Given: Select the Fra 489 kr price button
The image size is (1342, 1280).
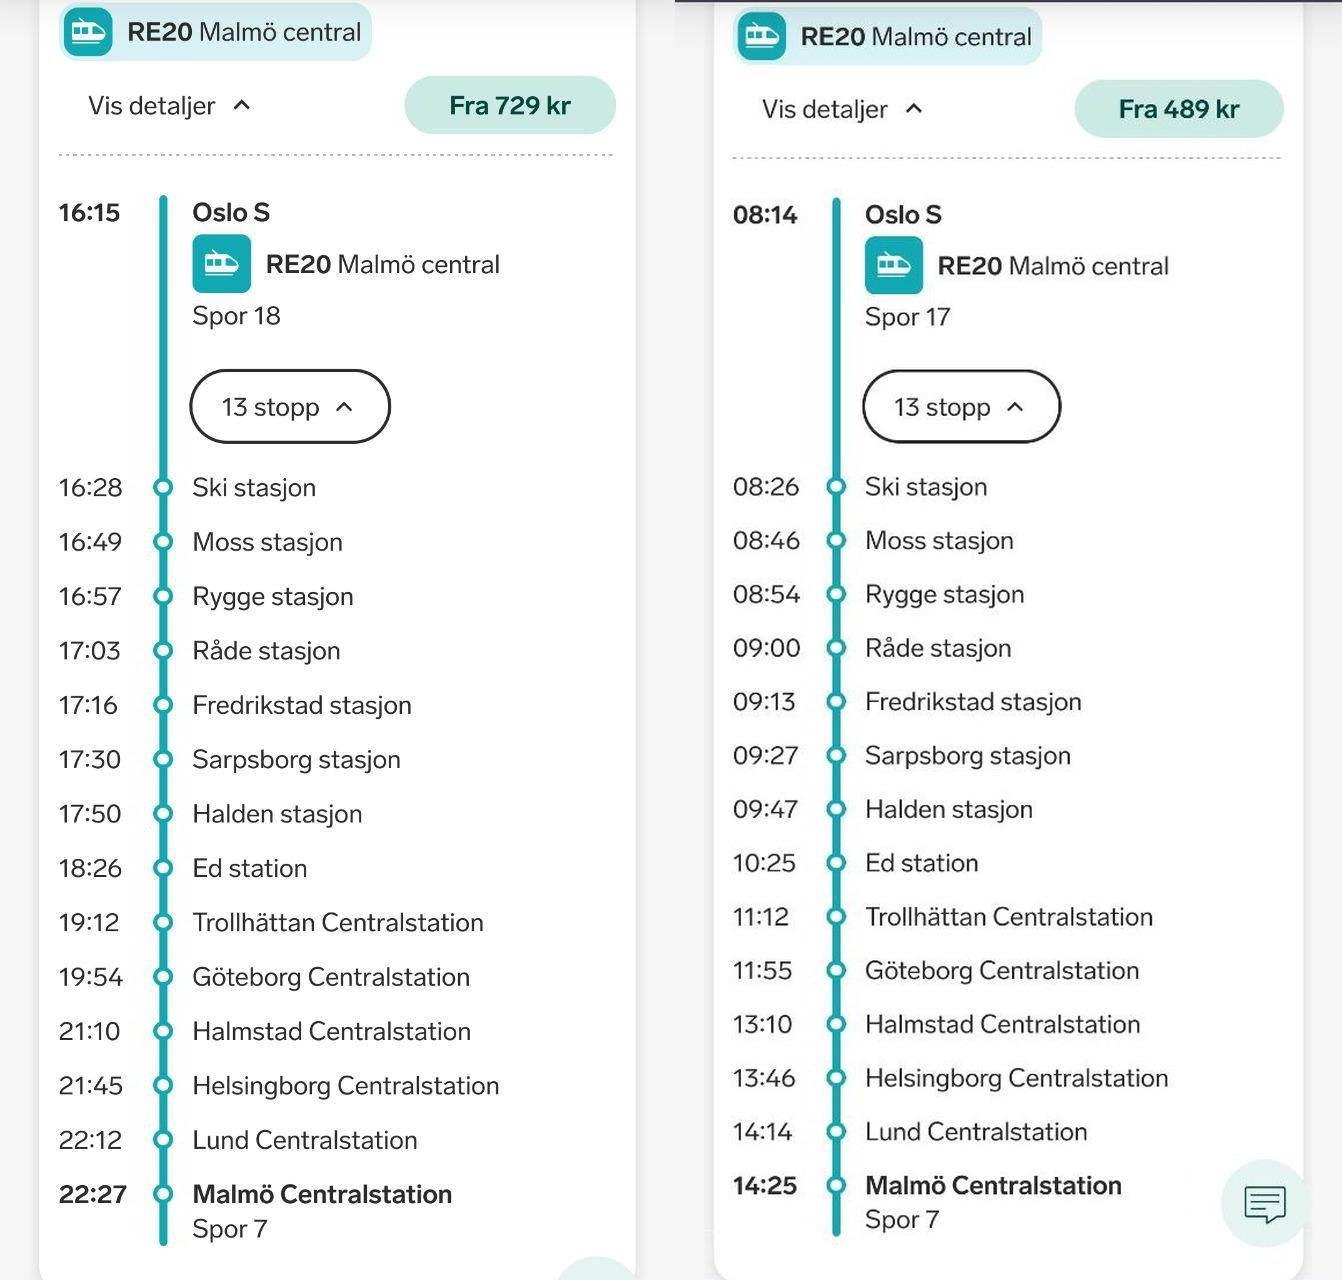Looking at the screenshot, I should 1179,109.
